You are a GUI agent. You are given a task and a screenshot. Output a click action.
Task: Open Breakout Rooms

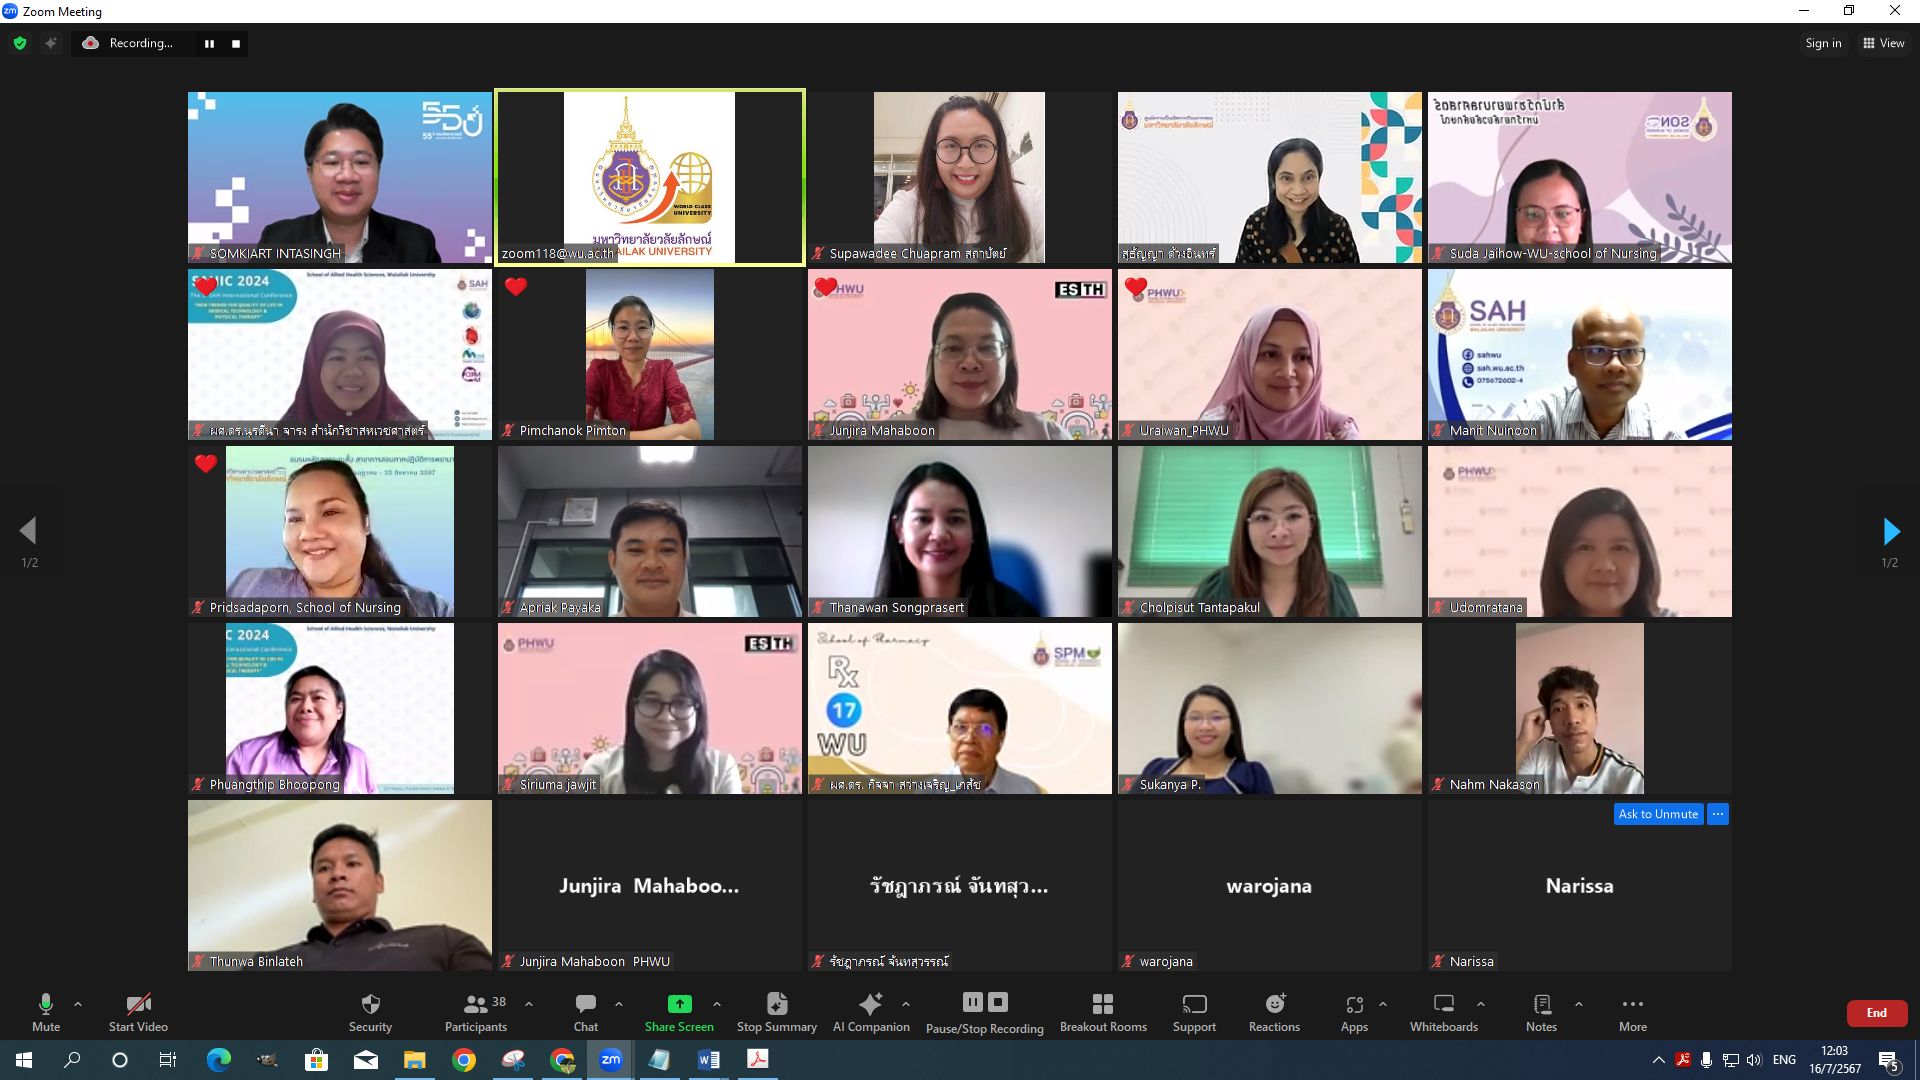click(x=1103, y=1004)
